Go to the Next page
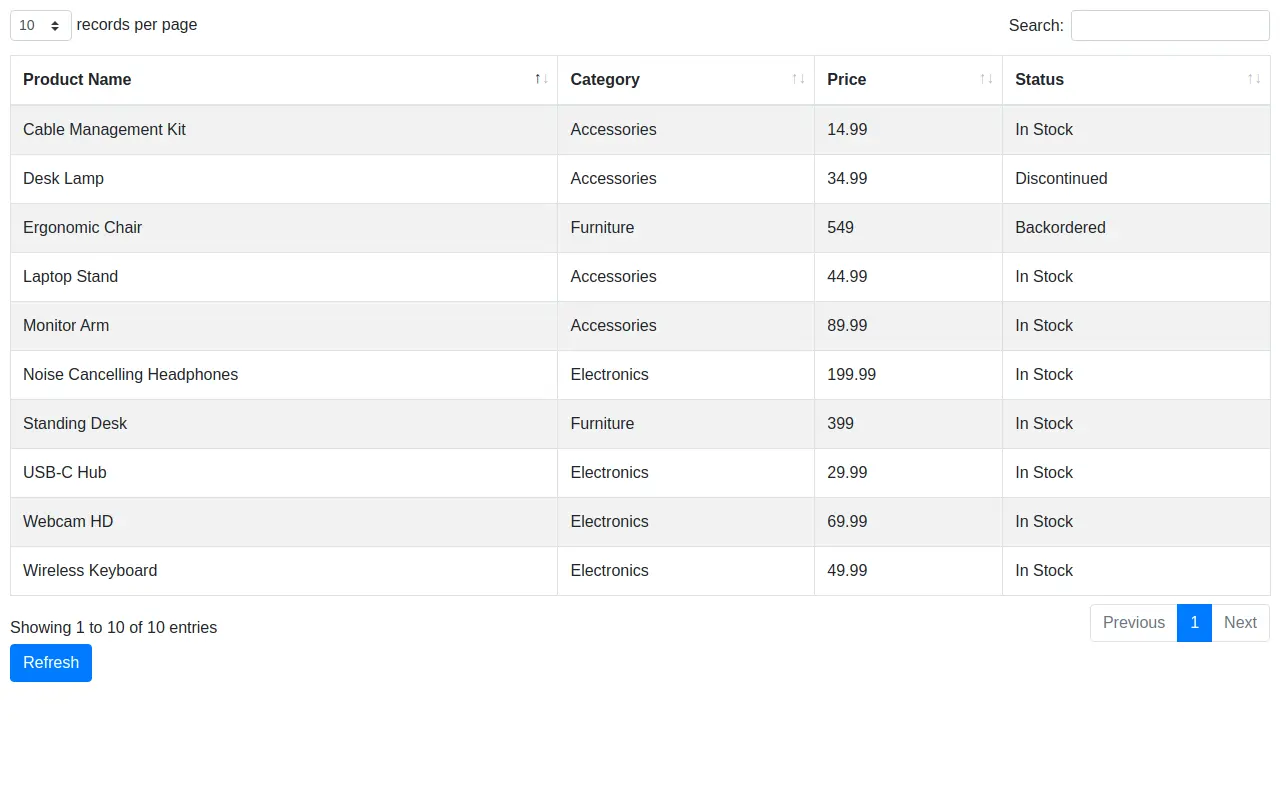Viewport: 1280px width, 800px height. coord(1240,623)
